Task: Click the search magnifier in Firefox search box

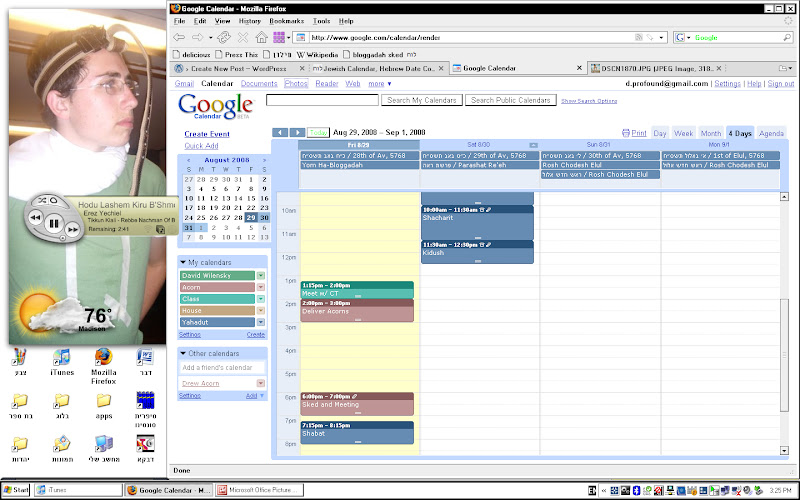Action: [x=787, y=37]
